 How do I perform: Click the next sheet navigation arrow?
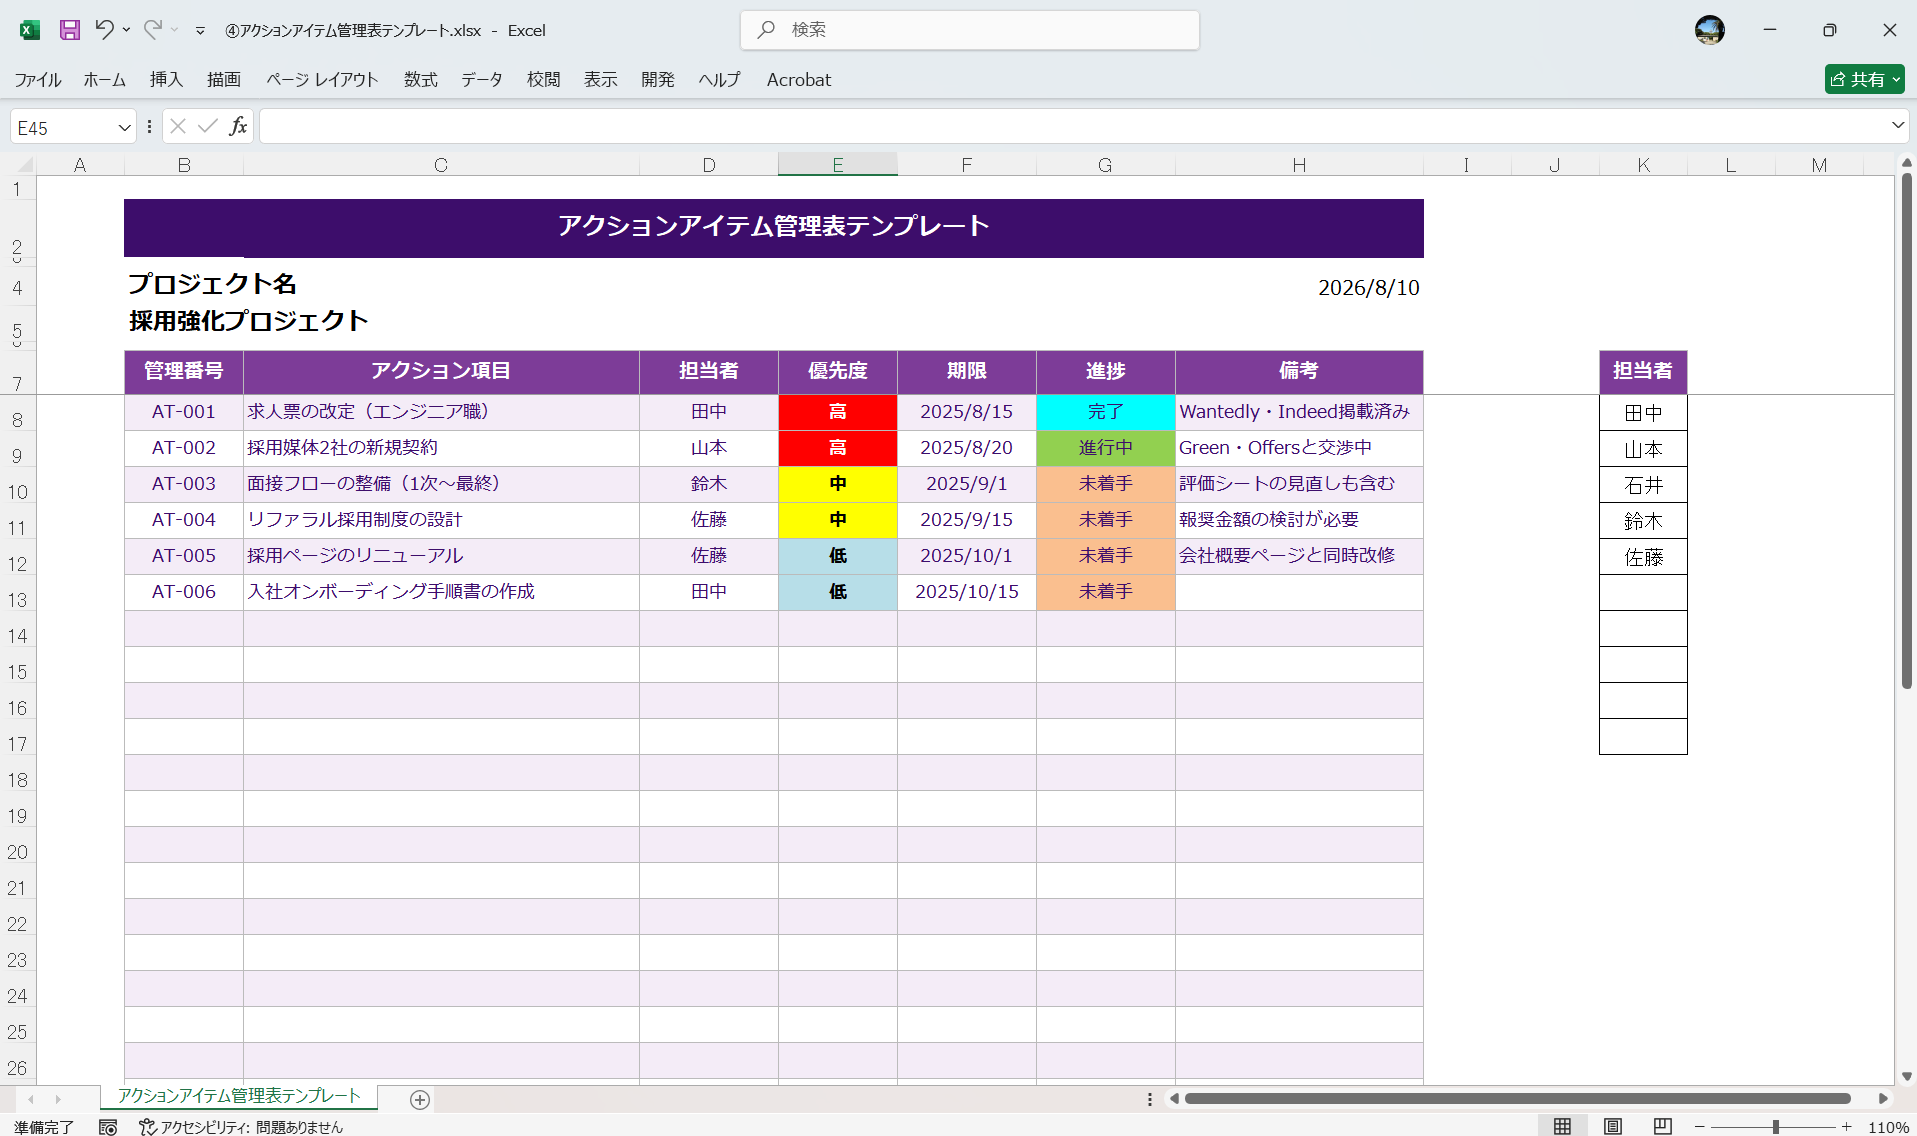tap(58, 1099)
